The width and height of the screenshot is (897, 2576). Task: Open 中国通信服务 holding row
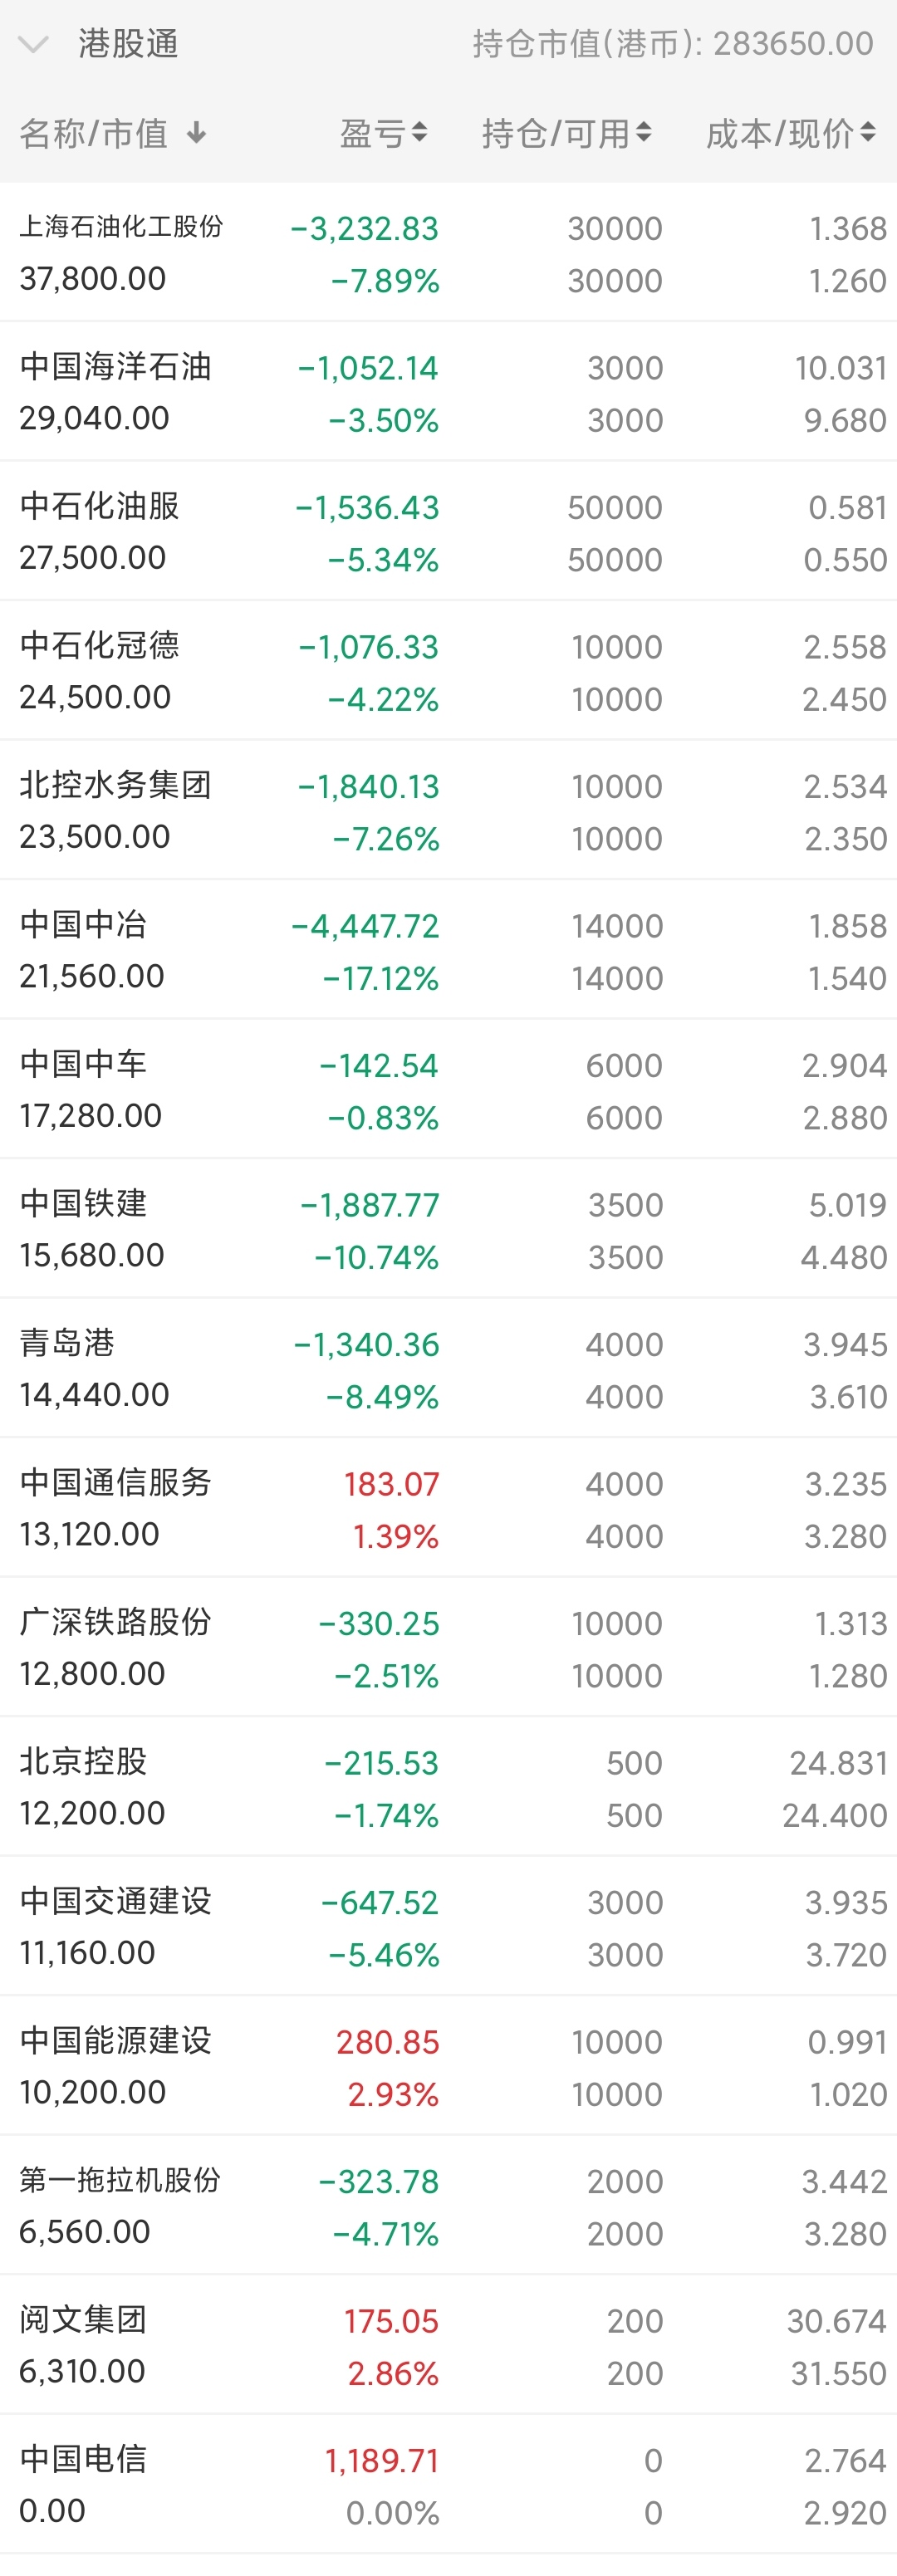(448, 1508)
